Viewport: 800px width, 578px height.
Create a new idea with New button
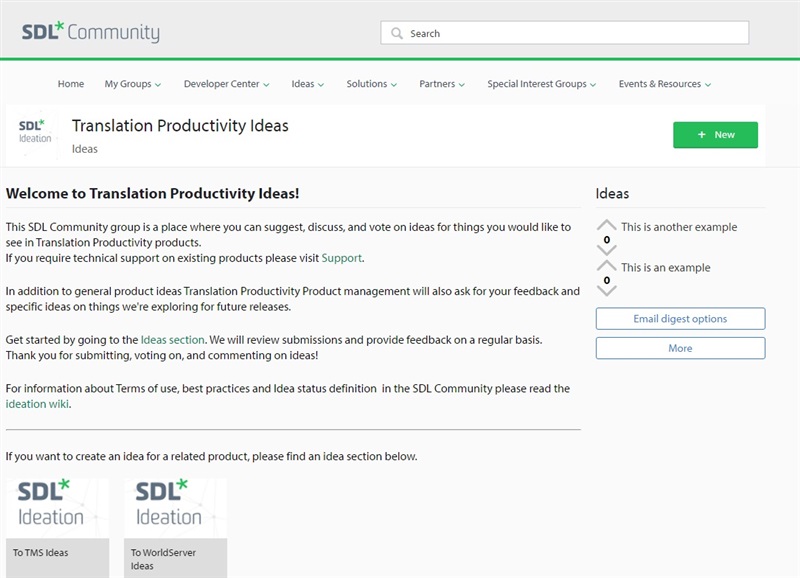point(715,135)
